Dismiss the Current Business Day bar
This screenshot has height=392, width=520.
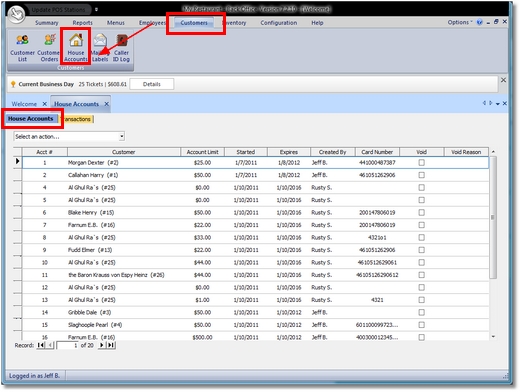click(x=503, y=80)
